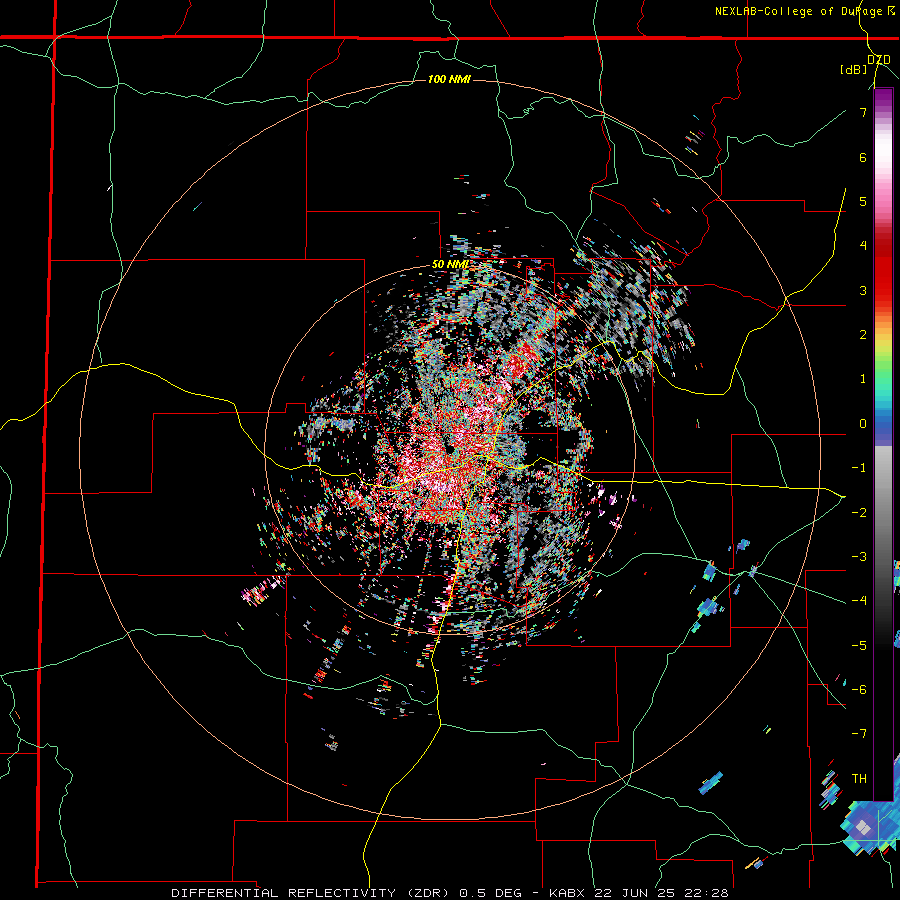Click the "7" value on the ZDR scale
The width and height of the screenshot is (900, 900).
(863, 112)
